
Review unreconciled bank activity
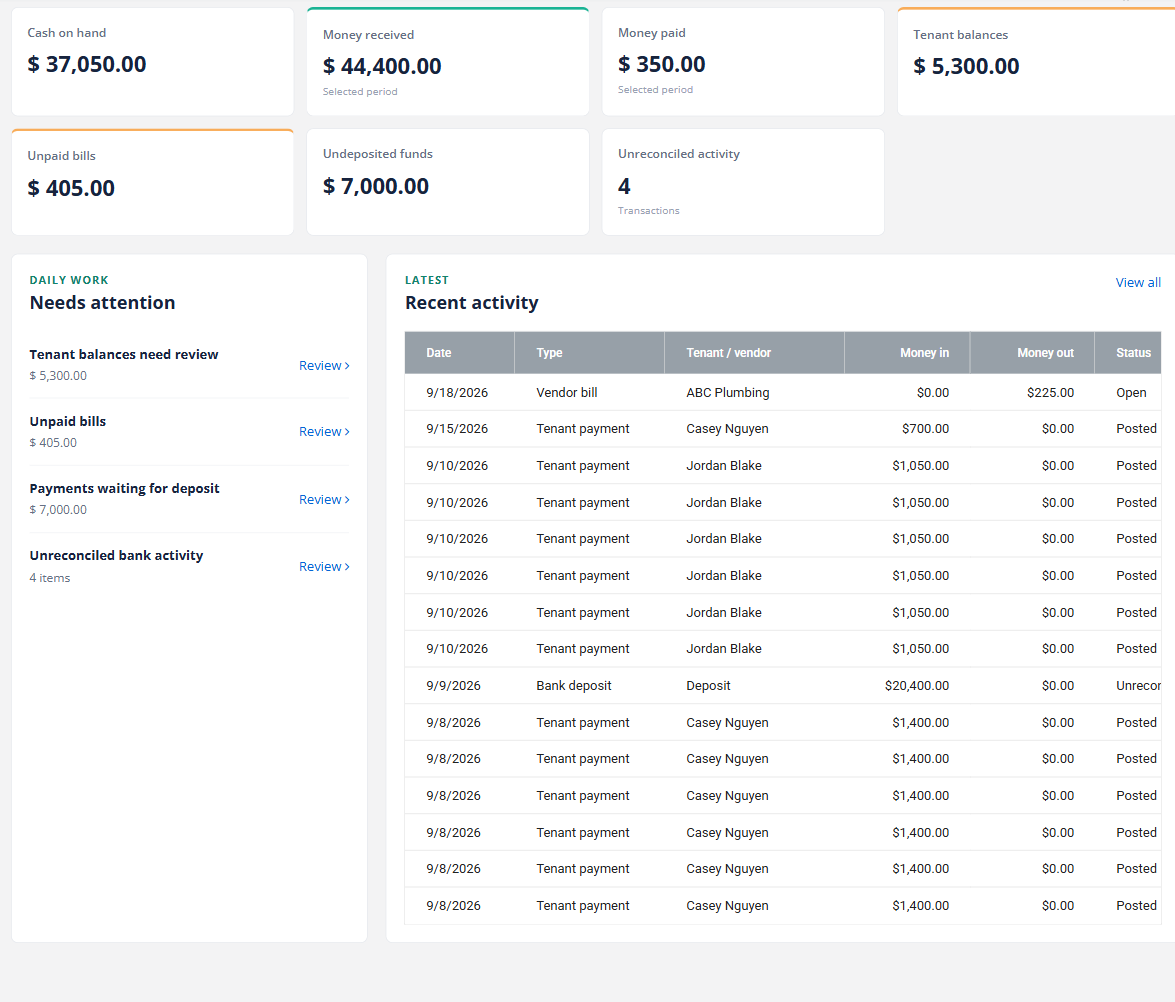324,567
